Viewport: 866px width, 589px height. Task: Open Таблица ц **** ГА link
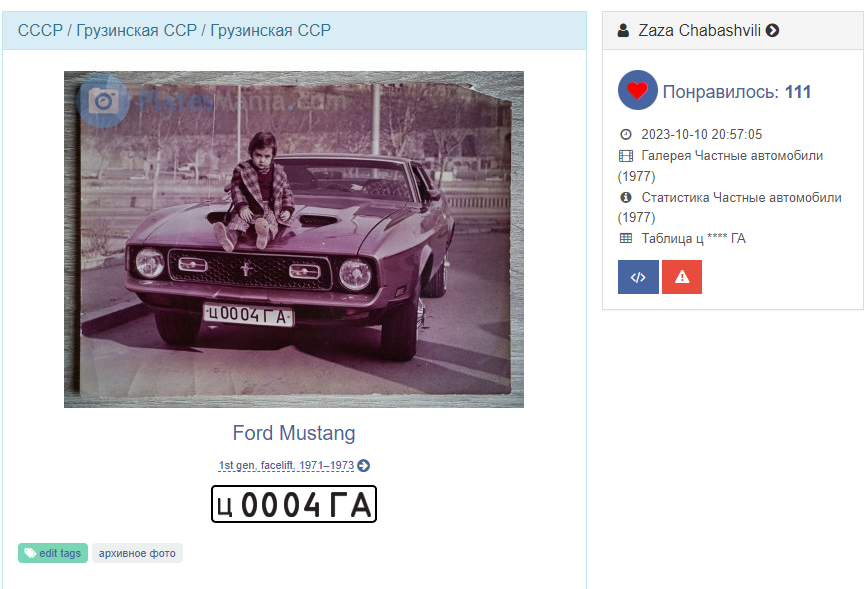coord(693,238)
